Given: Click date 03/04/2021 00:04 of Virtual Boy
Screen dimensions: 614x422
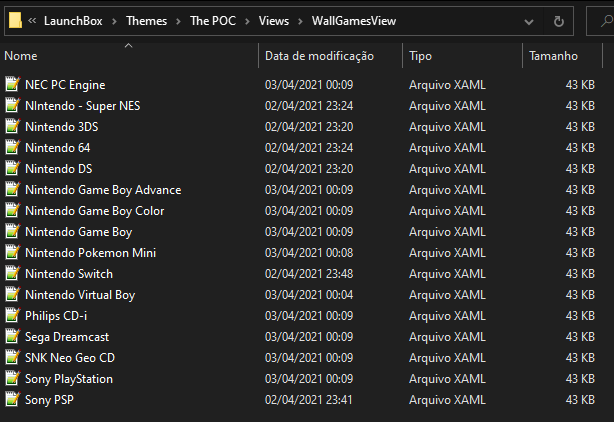Looking at the screenshot, I should tap(309, 295).
